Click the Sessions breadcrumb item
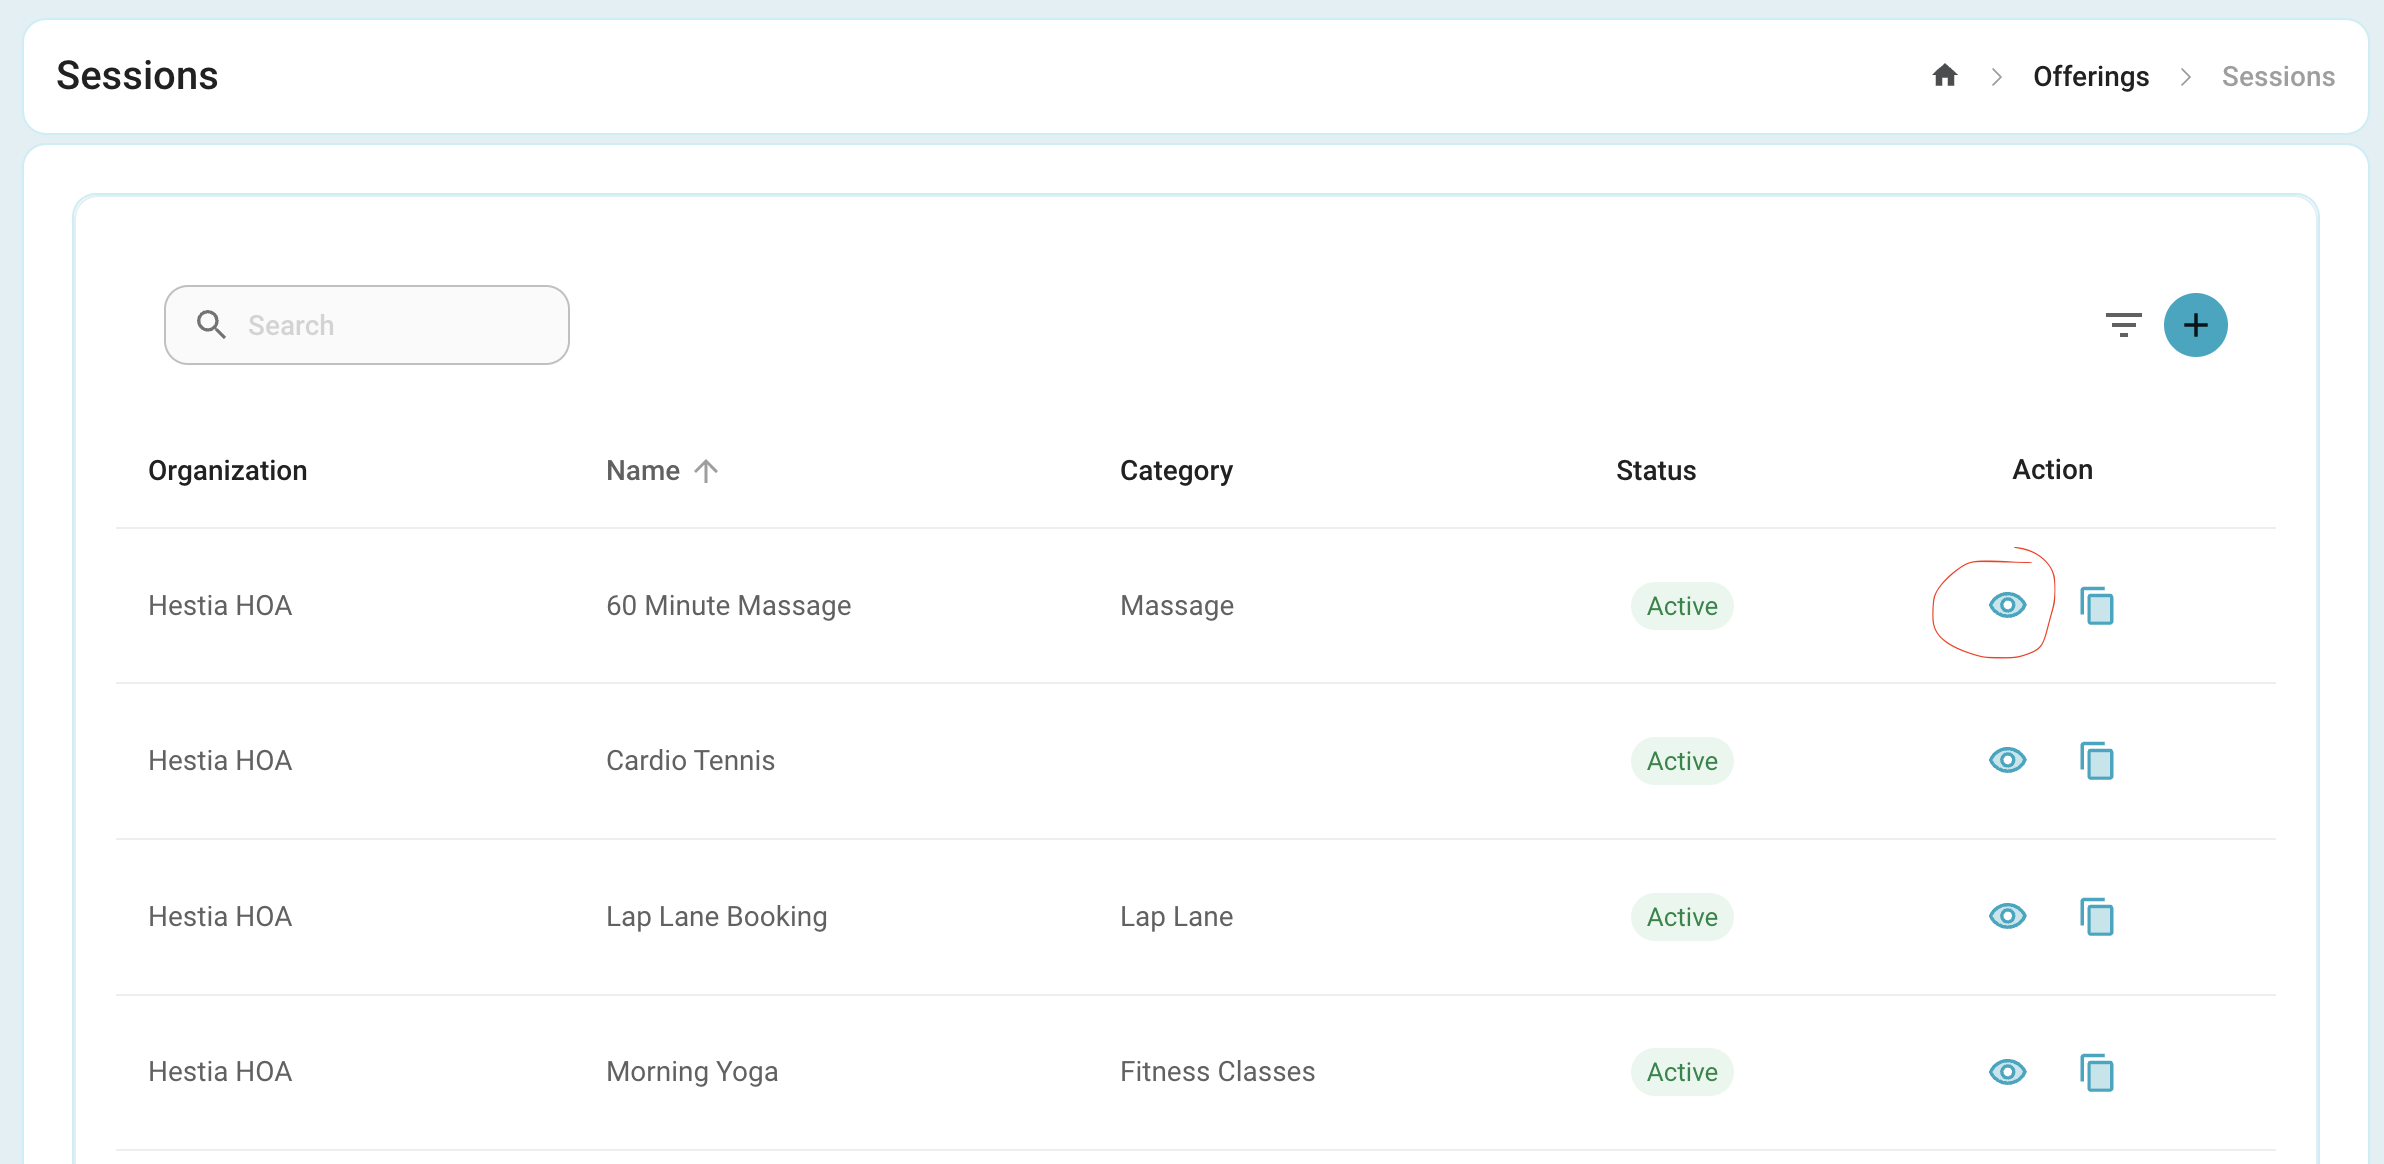Screen dimensions: 2384x1164 [x=2278, y=76]
